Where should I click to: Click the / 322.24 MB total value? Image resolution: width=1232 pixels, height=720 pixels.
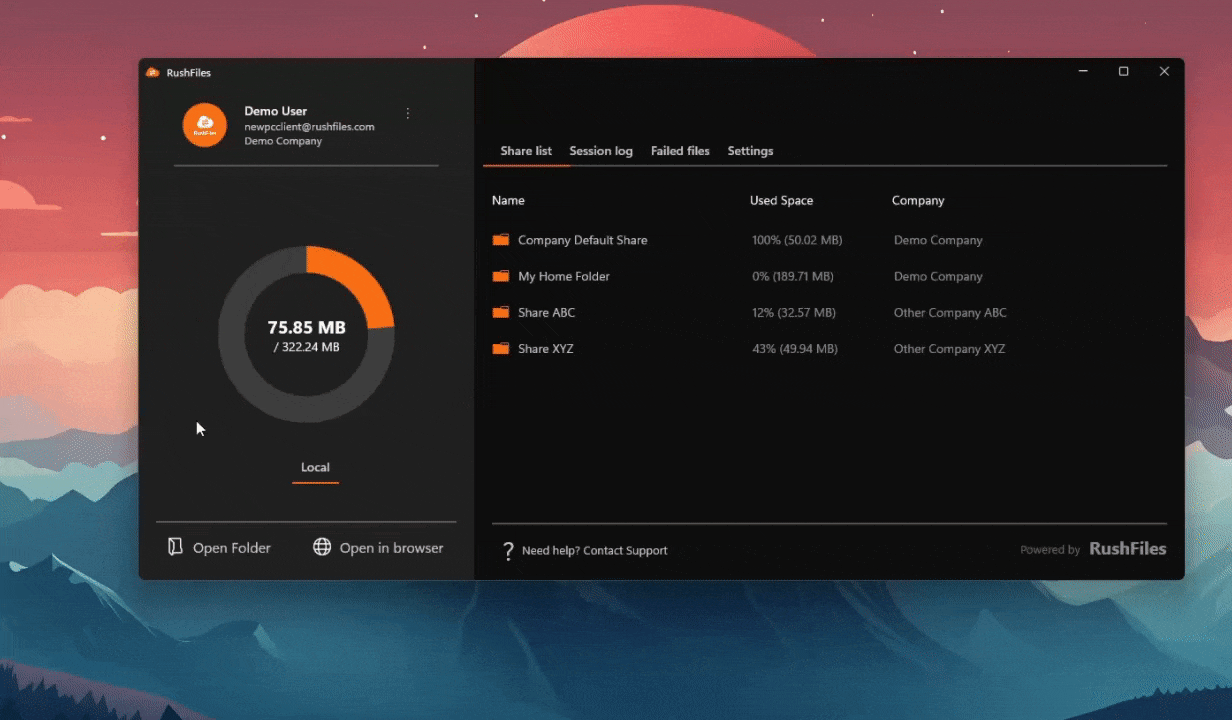click(306, 347)
